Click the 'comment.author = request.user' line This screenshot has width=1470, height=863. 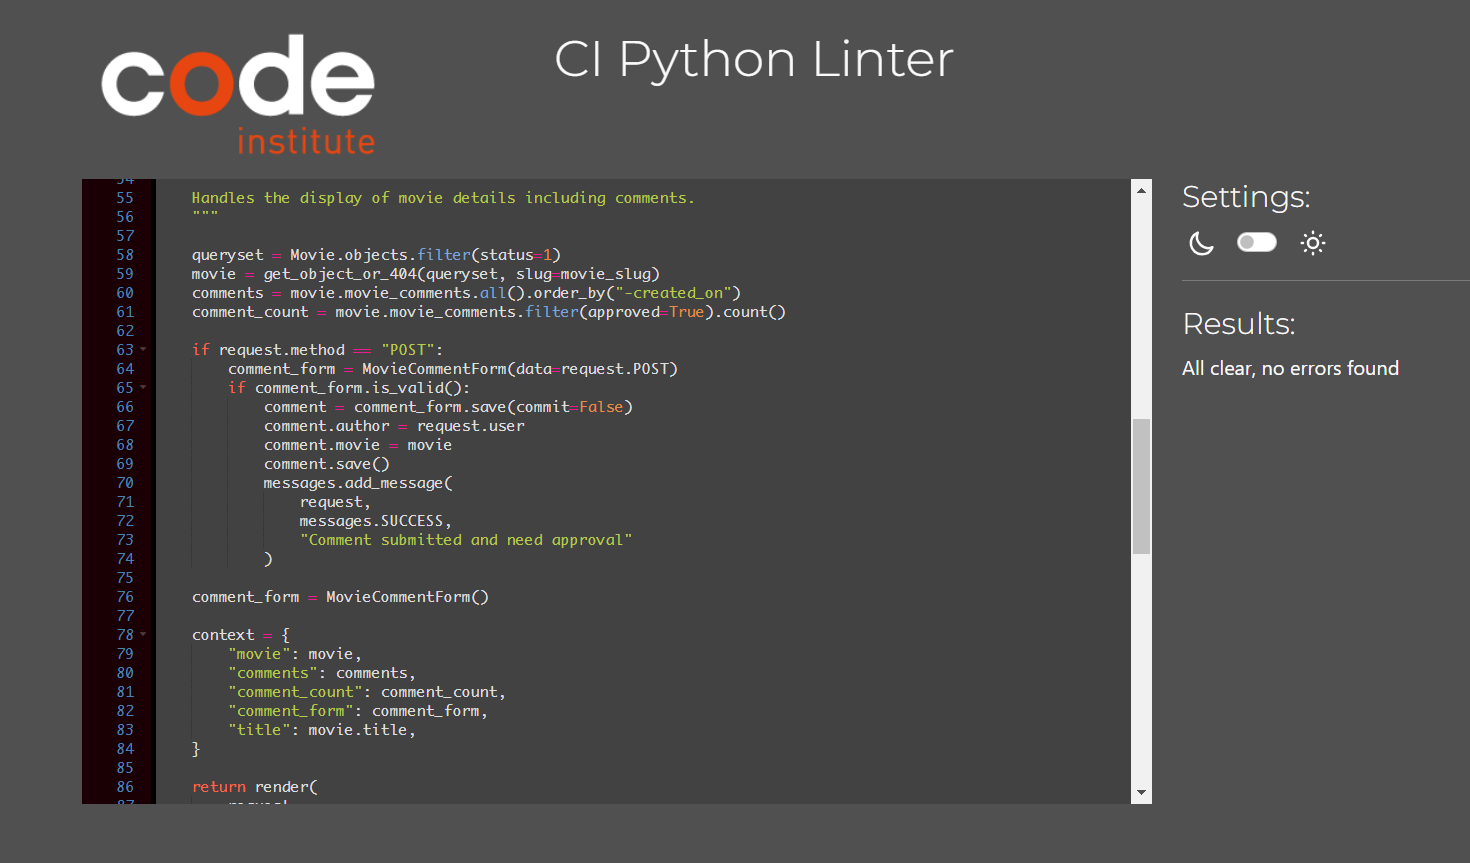(x=394, y=426)
